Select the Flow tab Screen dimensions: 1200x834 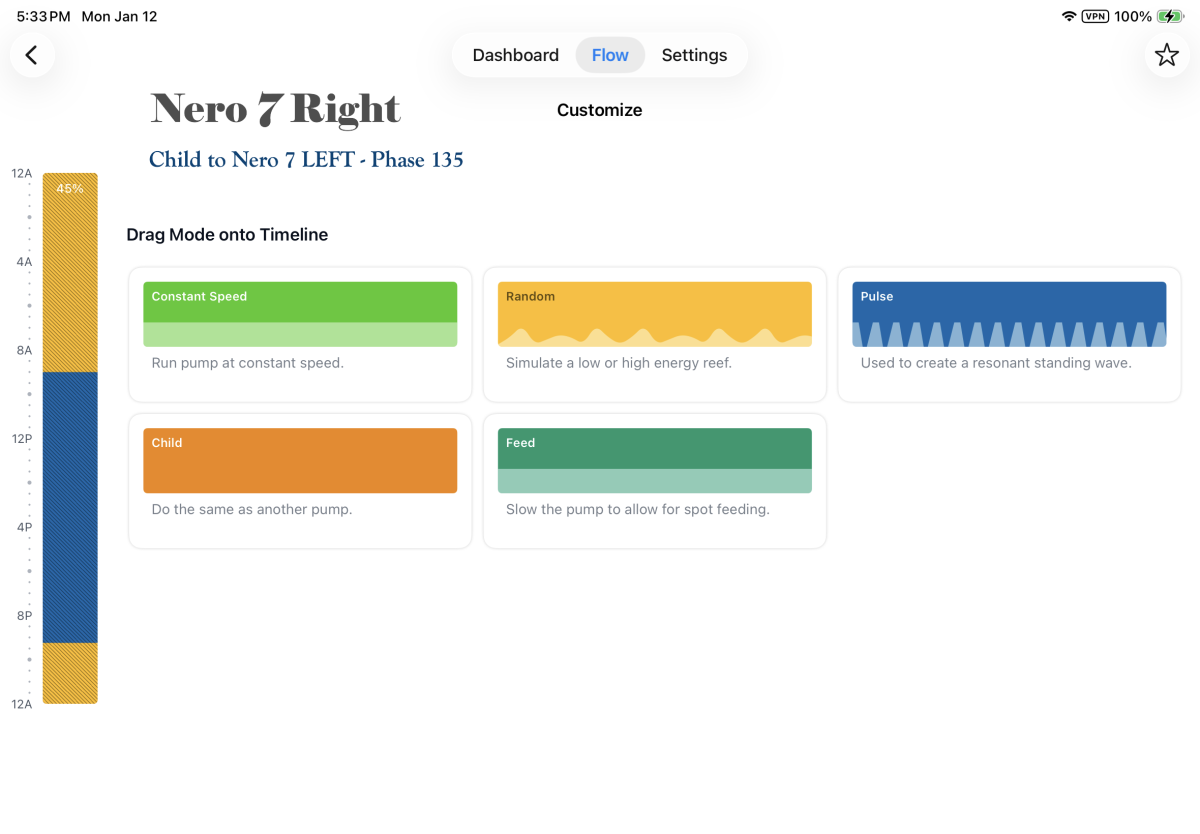coord(610,55)
